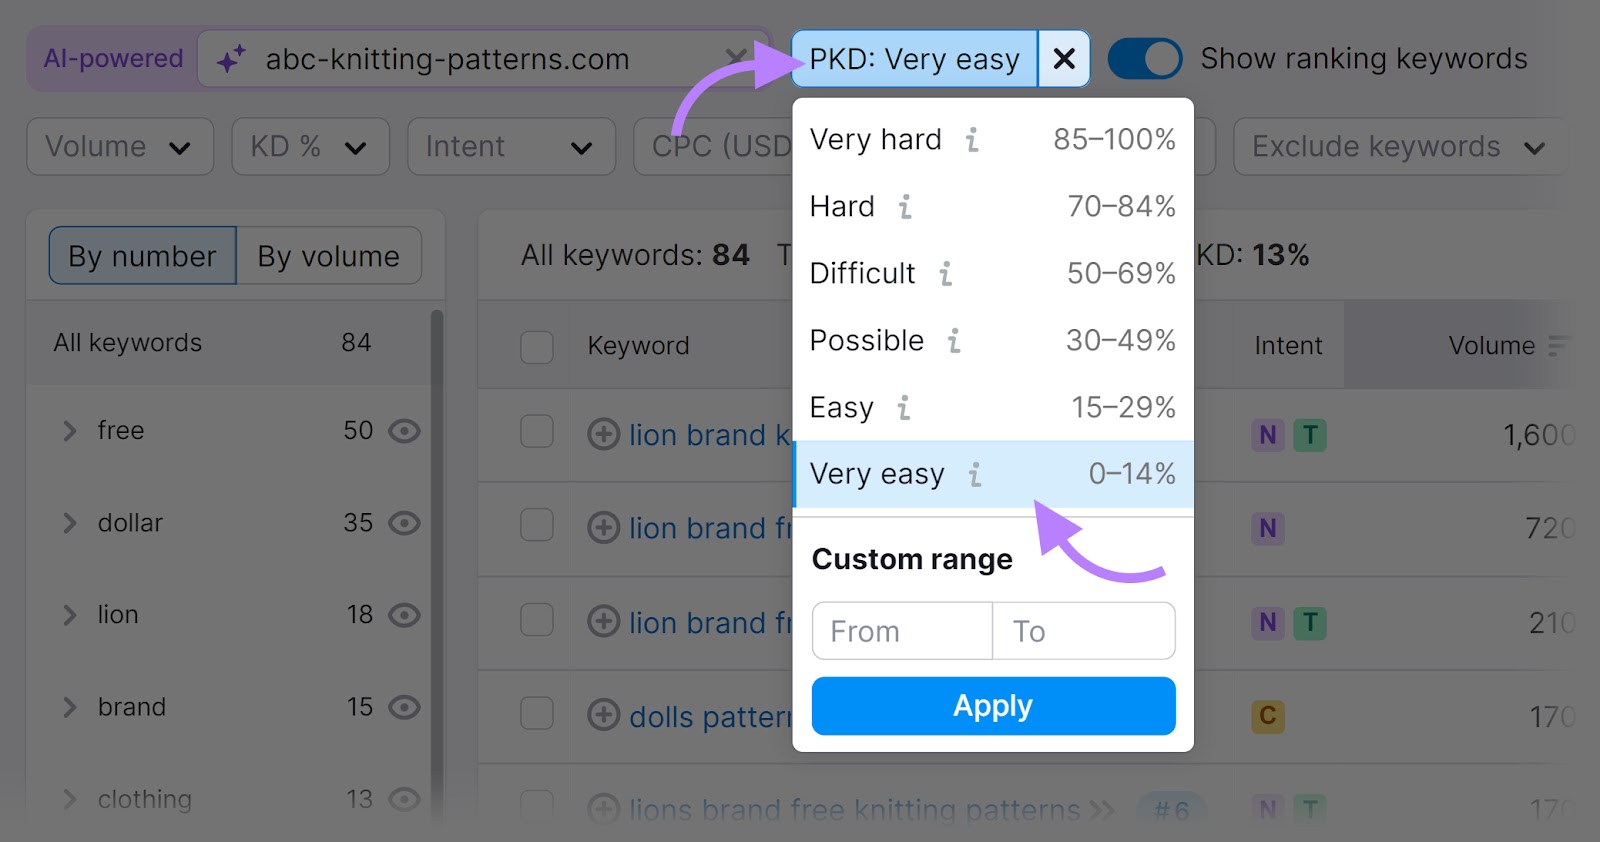Viewport: 1600px width, 842px height.
Task: Expand the lion keyword group
Action: 69,615
